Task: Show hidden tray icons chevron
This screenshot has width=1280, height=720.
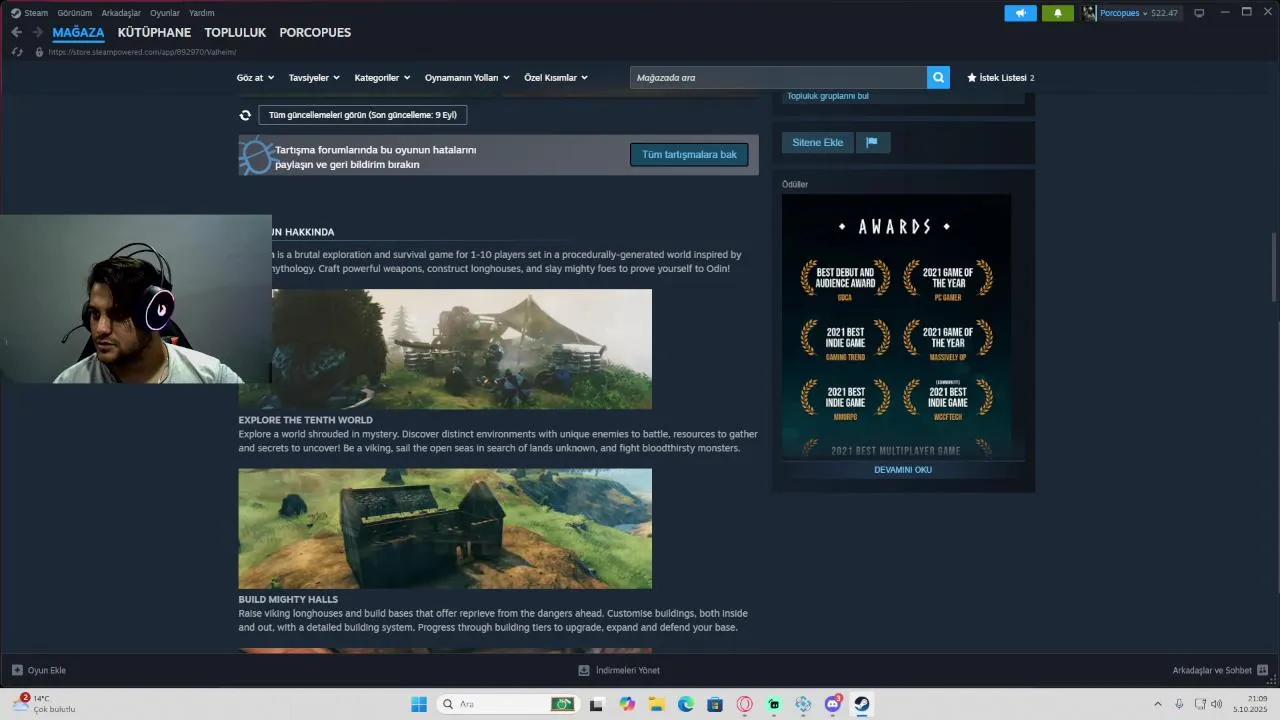Action: point(1157,704)
